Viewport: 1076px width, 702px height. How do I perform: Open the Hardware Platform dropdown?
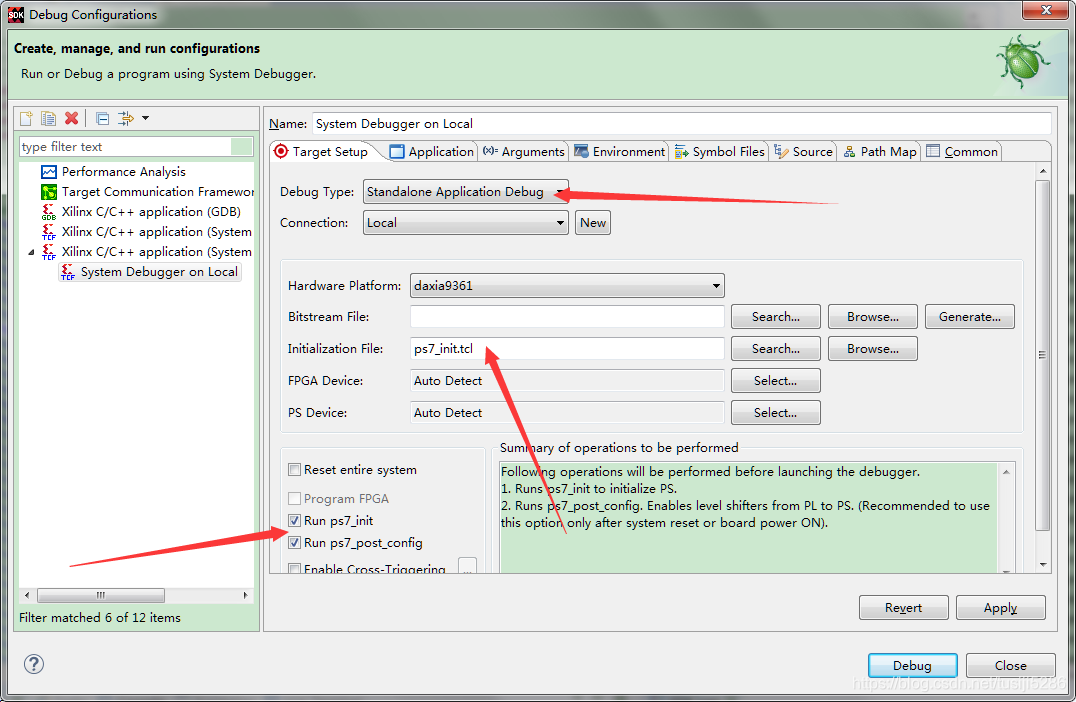click(567, 285)
